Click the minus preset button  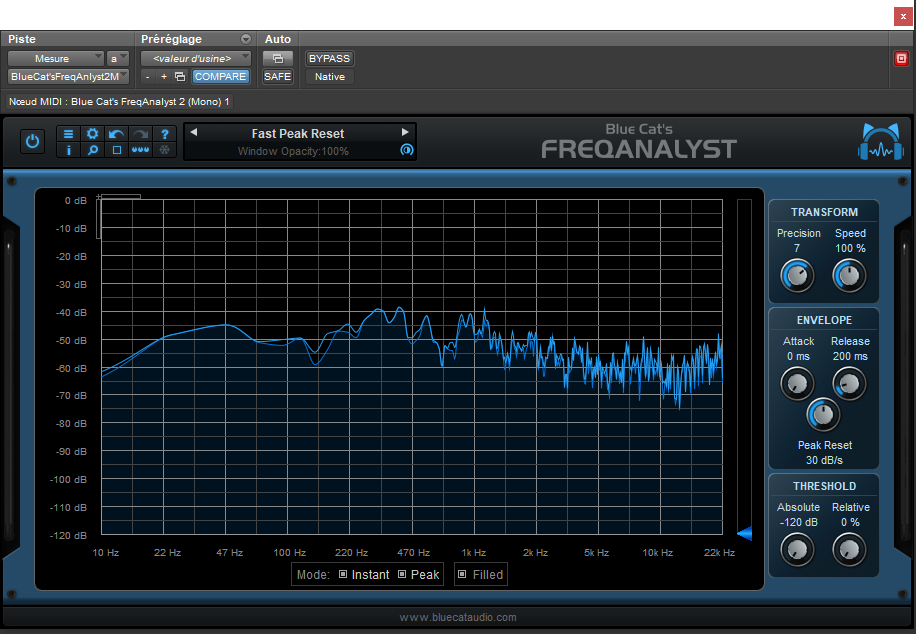click(148, 77)
